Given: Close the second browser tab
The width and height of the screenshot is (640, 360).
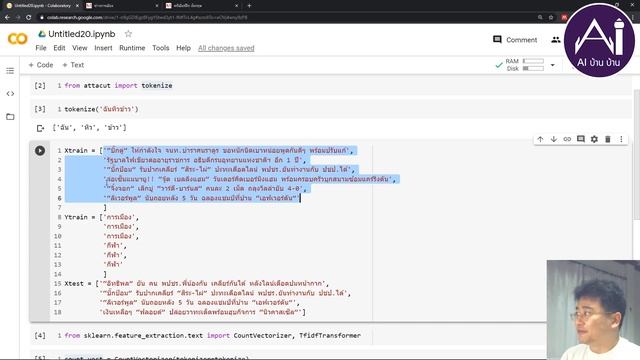Looking at the screenshot, I should [x=157, y=6].
